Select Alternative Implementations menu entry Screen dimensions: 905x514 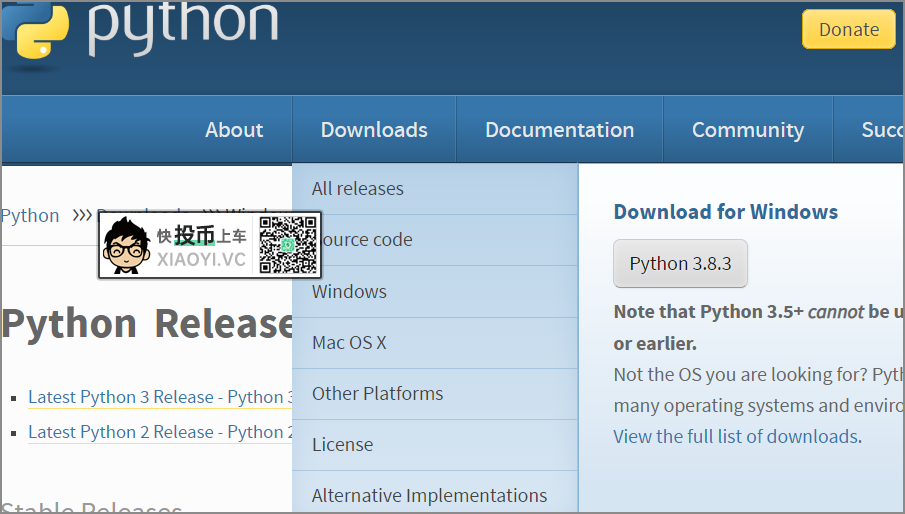[429, 496]
